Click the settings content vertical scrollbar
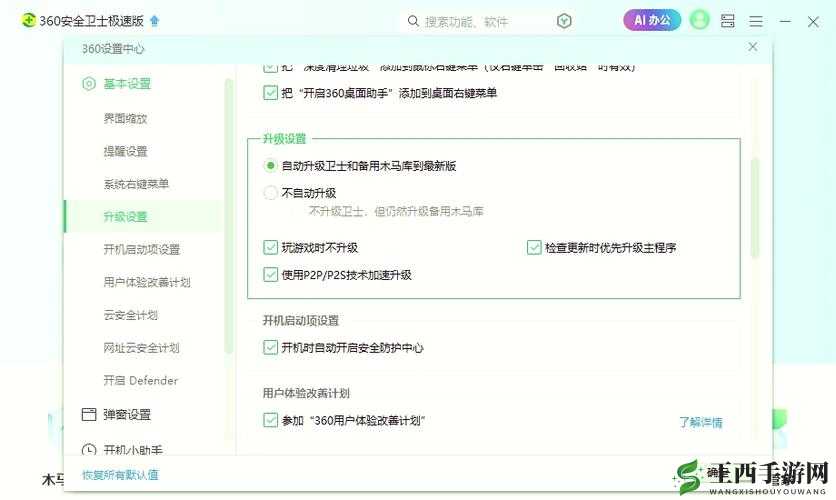This screenshot has height=500, width=836. click(x=754, y=208)
